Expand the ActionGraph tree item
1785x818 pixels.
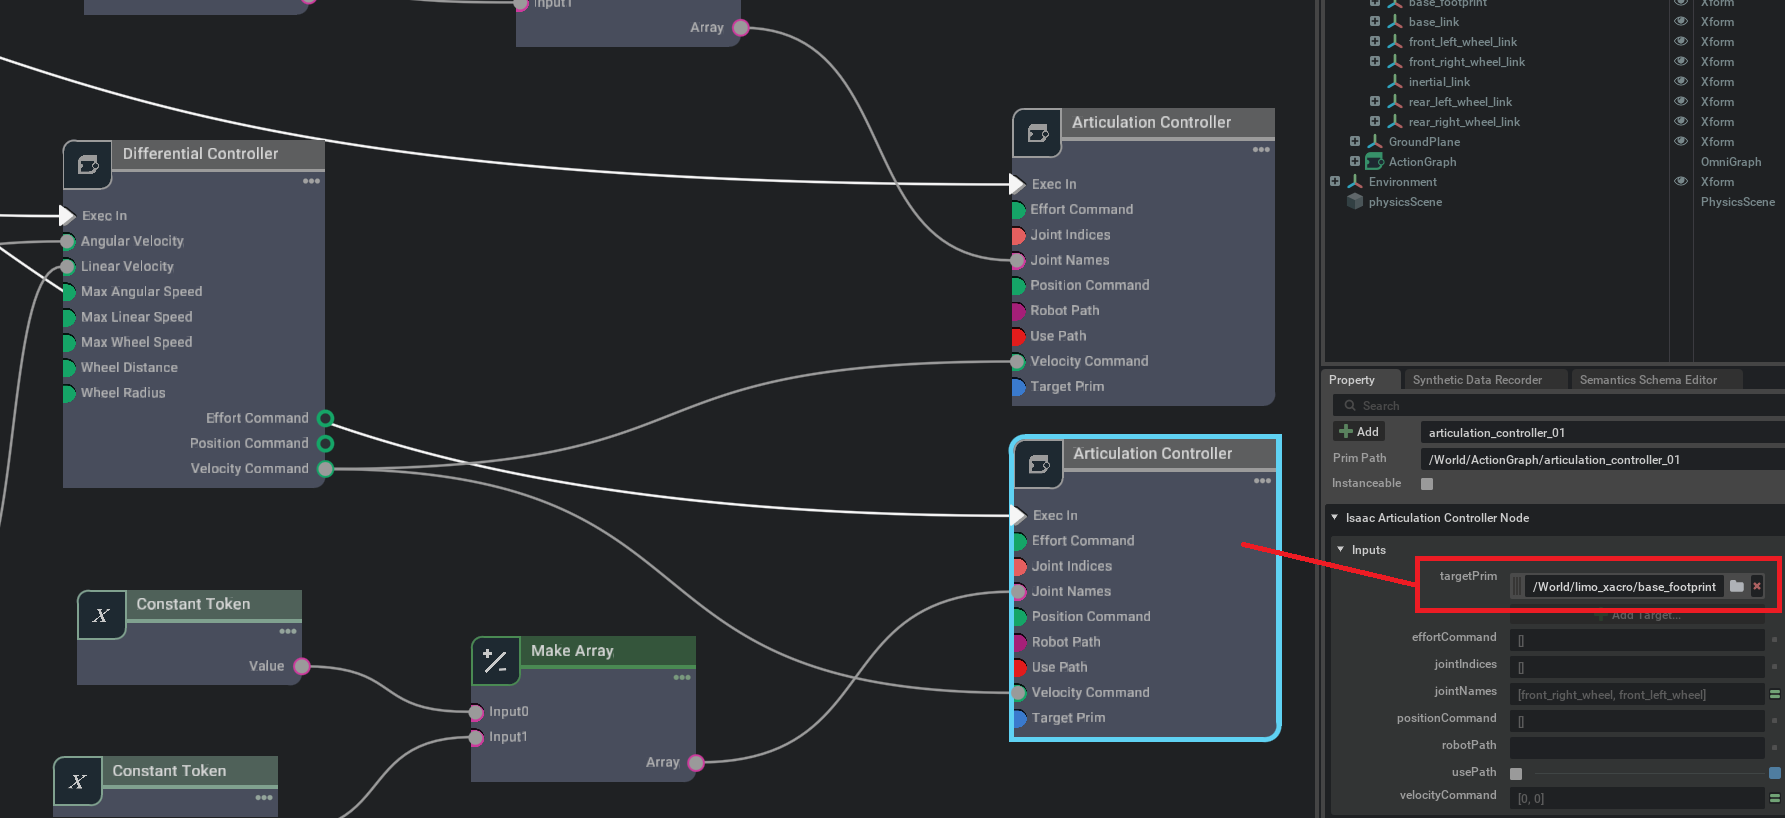(1355, 161)
